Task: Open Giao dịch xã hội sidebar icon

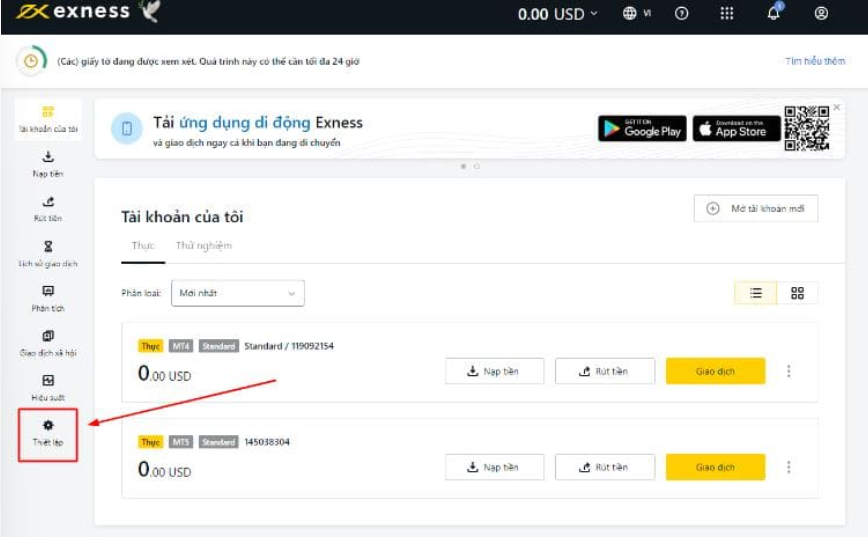Action: click(48, 336)
